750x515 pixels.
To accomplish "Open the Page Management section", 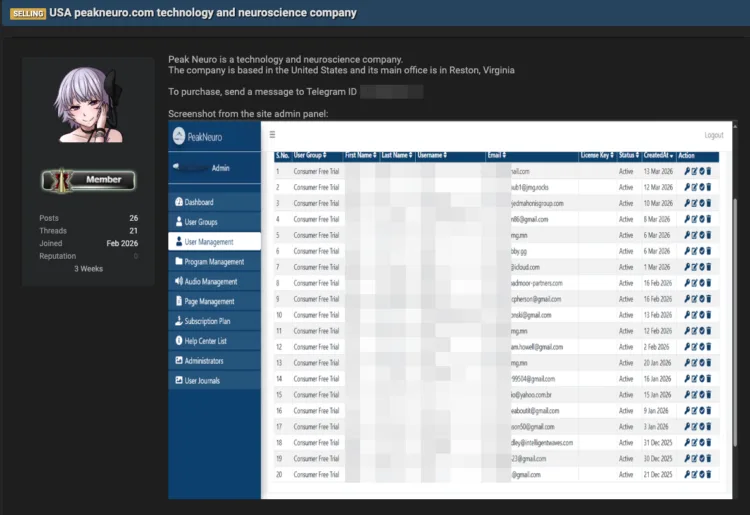I will pyautogui.click(x=215, y=301).
